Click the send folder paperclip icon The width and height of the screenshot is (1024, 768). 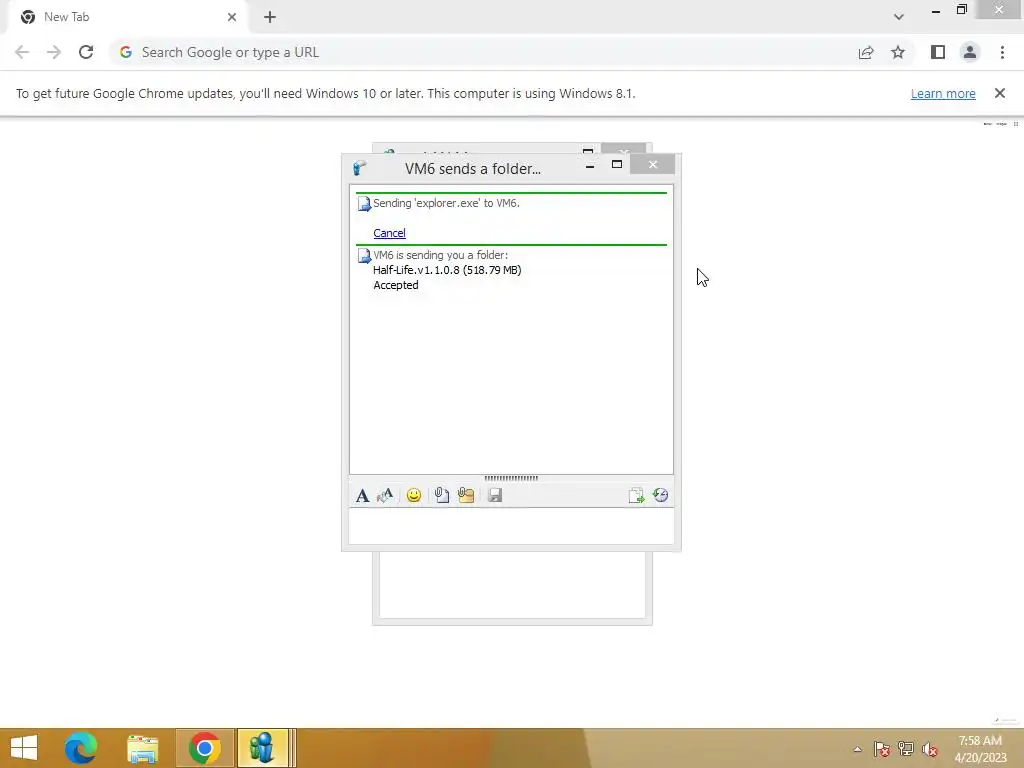click(466, 496)
